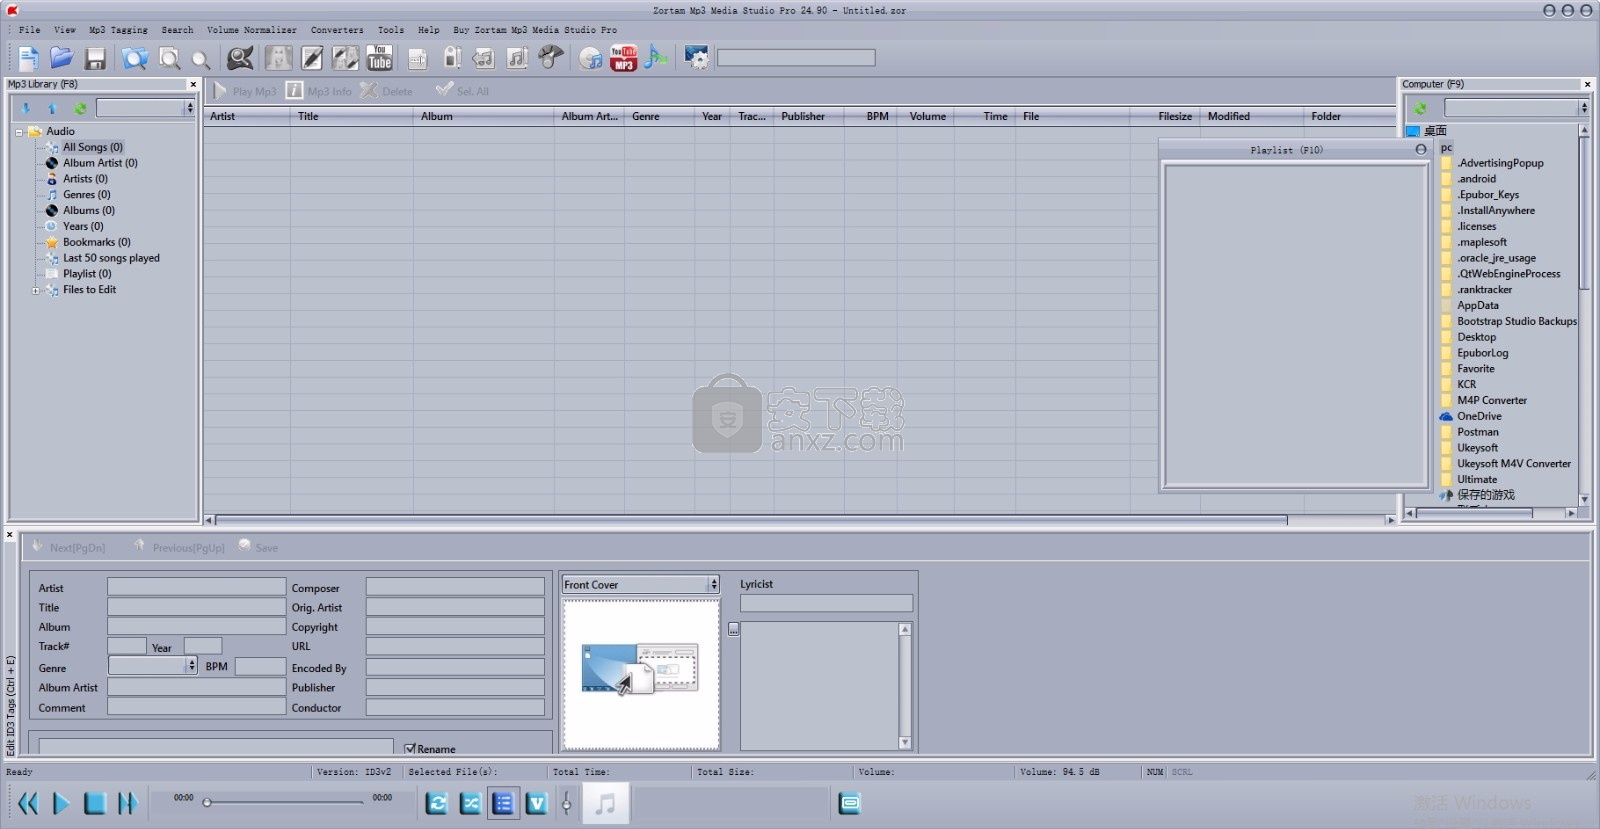The image size is (1600, 829).
Task: Skip to next track in player bar
Action: click(x=127, y=803)
